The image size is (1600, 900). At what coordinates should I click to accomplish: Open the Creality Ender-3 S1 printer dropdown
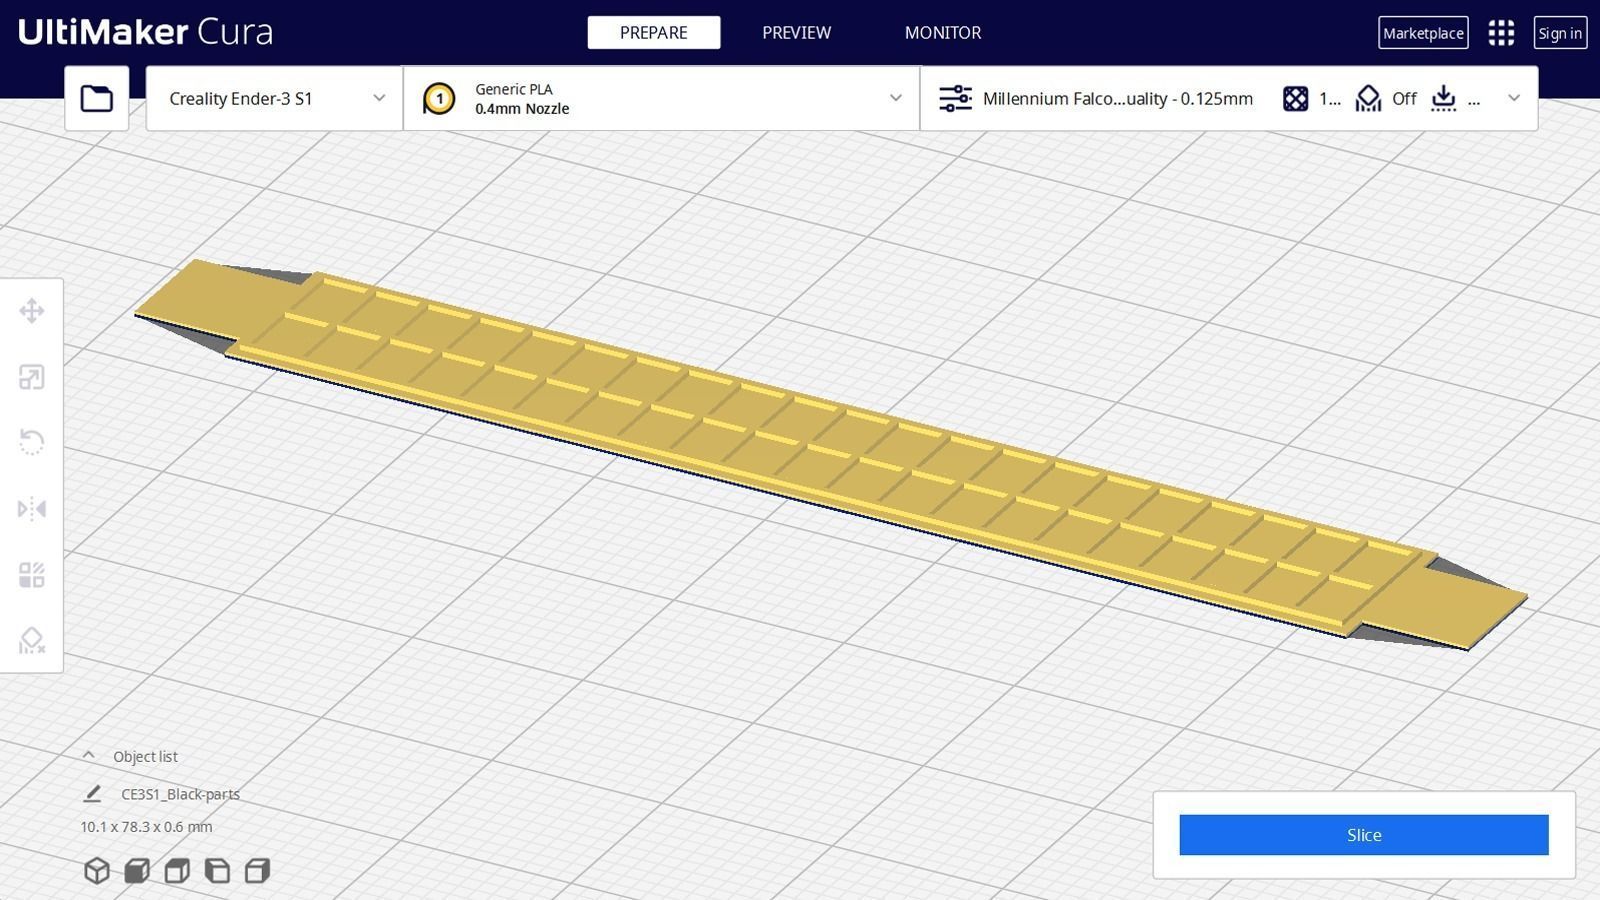pos(274,98)
